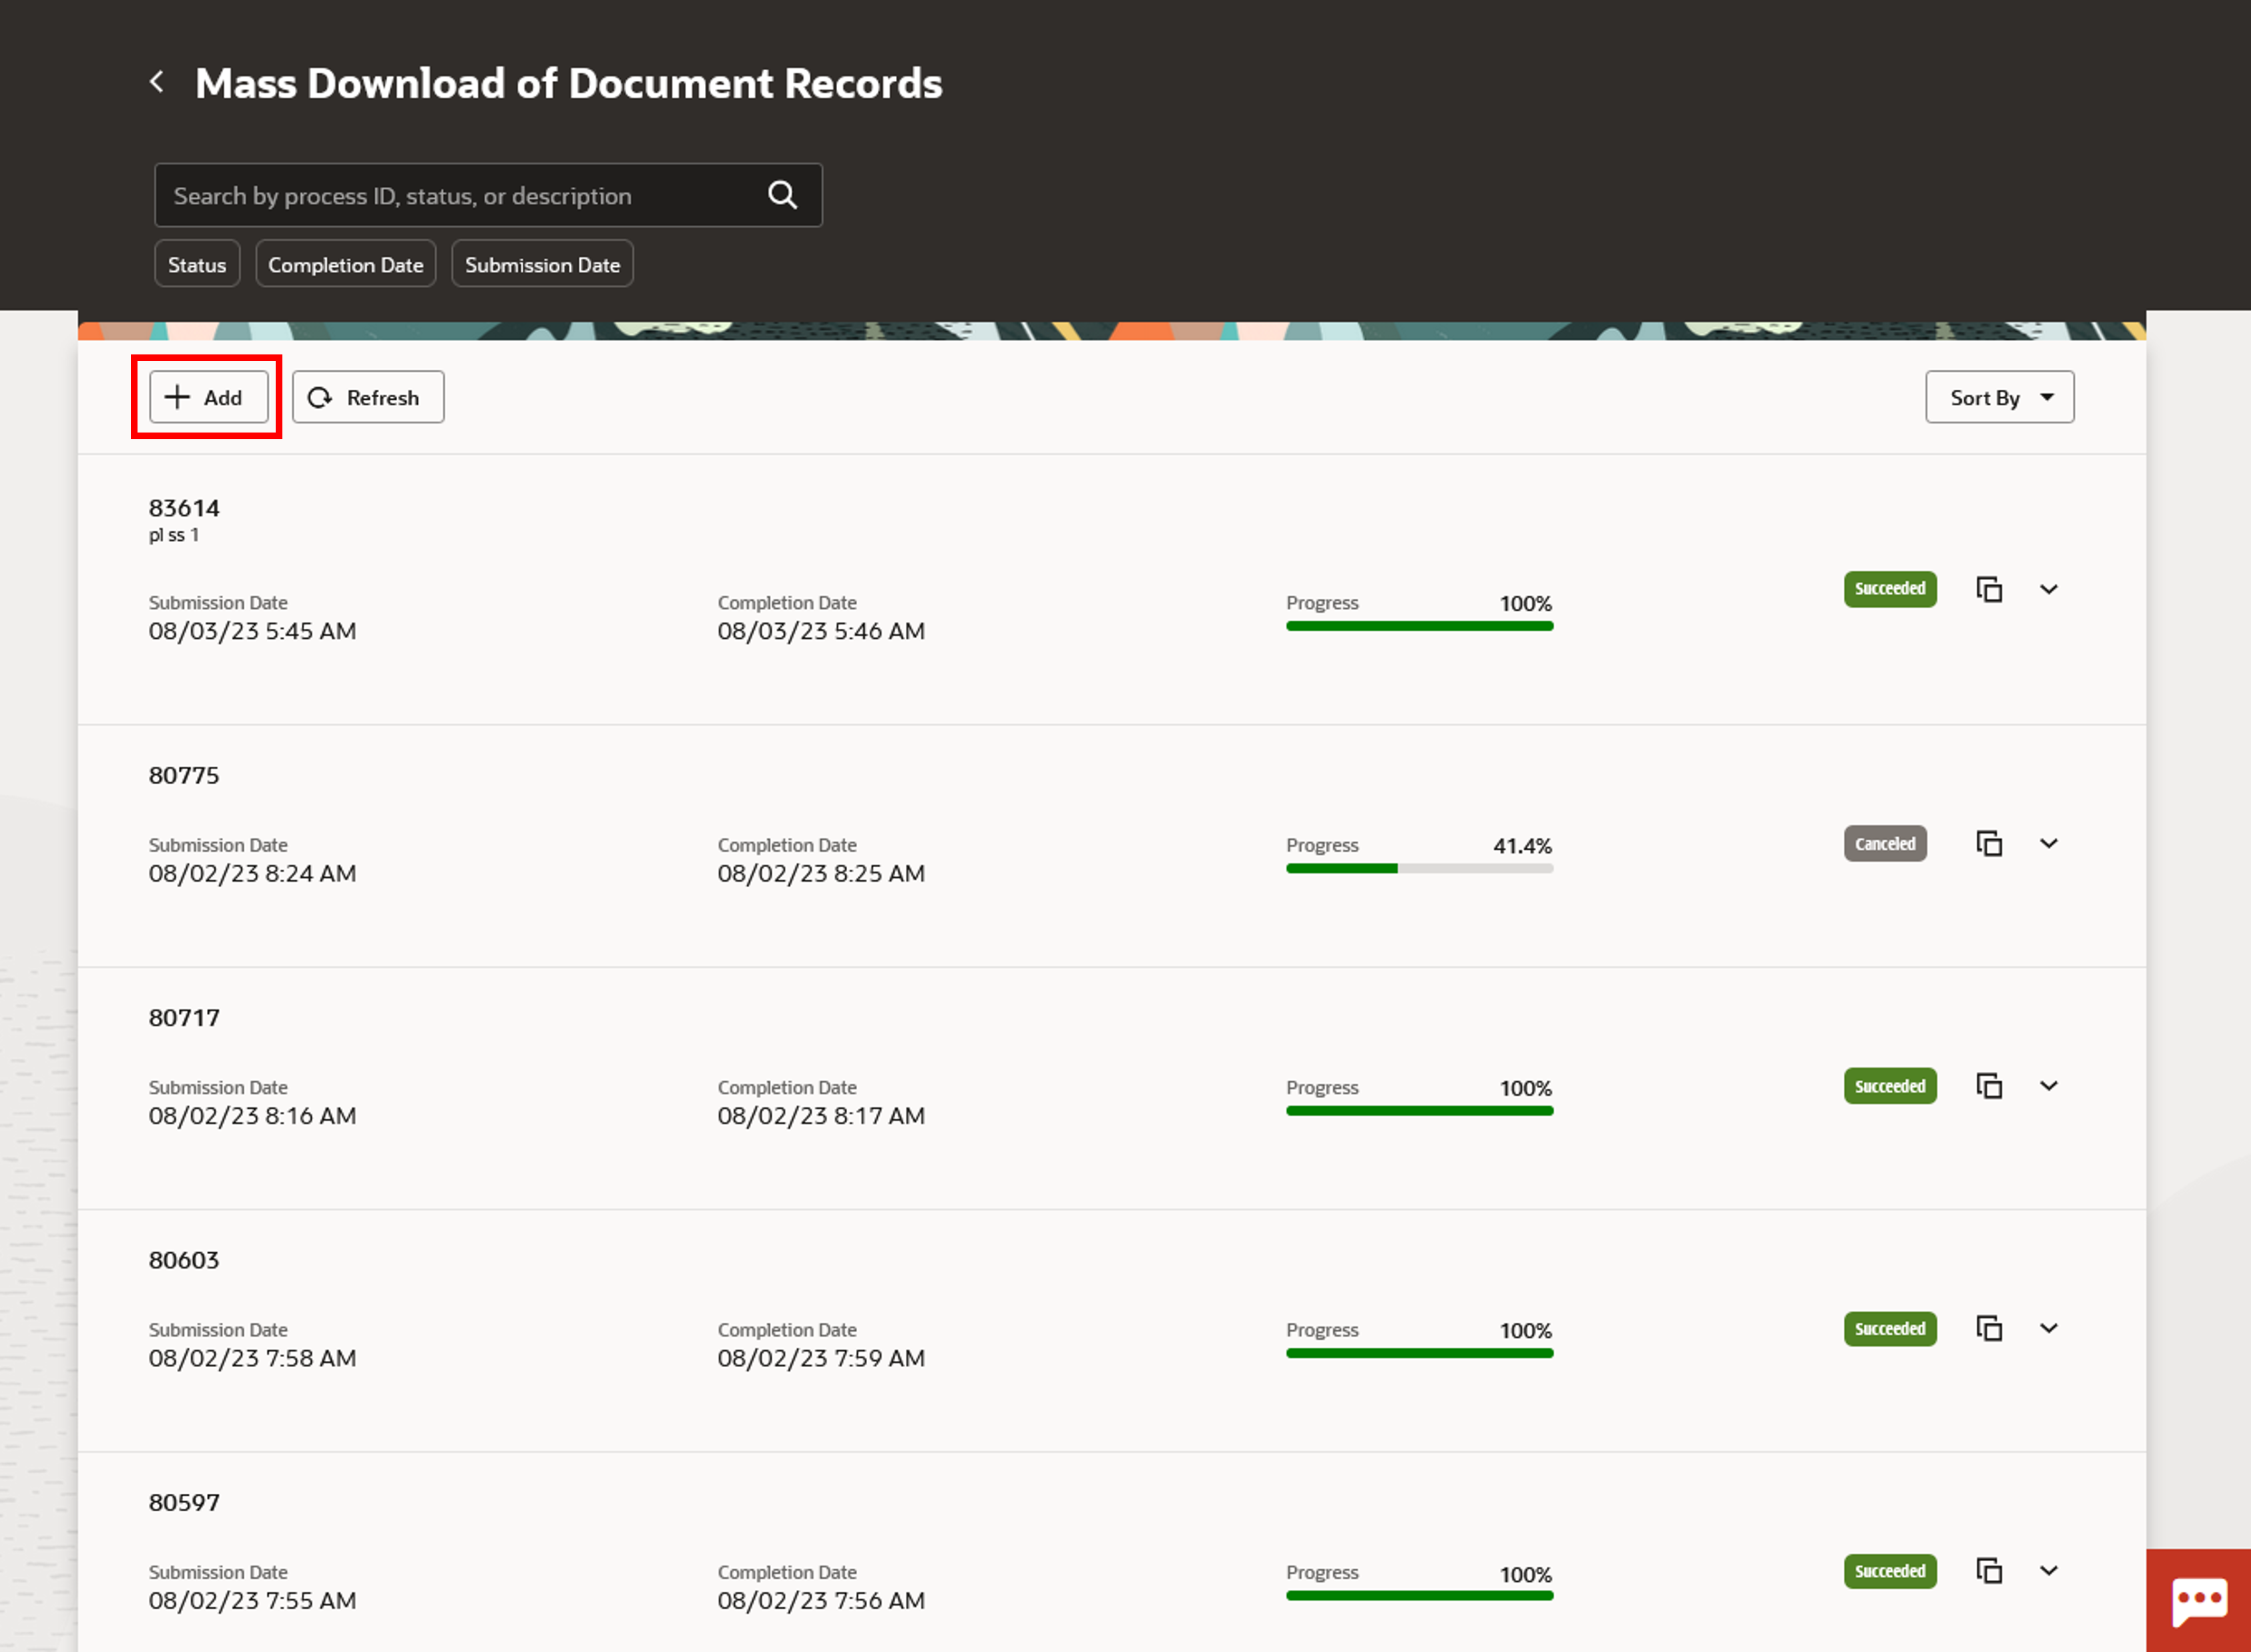Image resolution: width=2251 pixels, height=1652 pixels.
Task: Click the magnifier search icon
Action: (782, 195)
